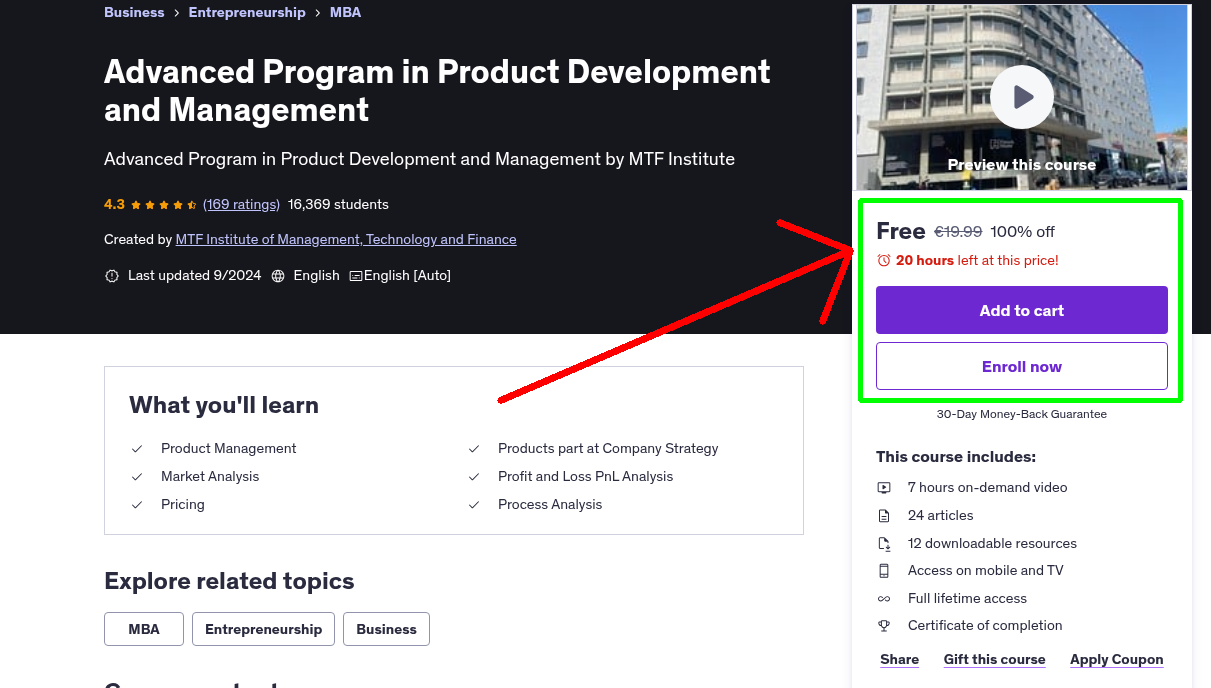Select the MBA topic tag
1211x688 pixels.
144,629
